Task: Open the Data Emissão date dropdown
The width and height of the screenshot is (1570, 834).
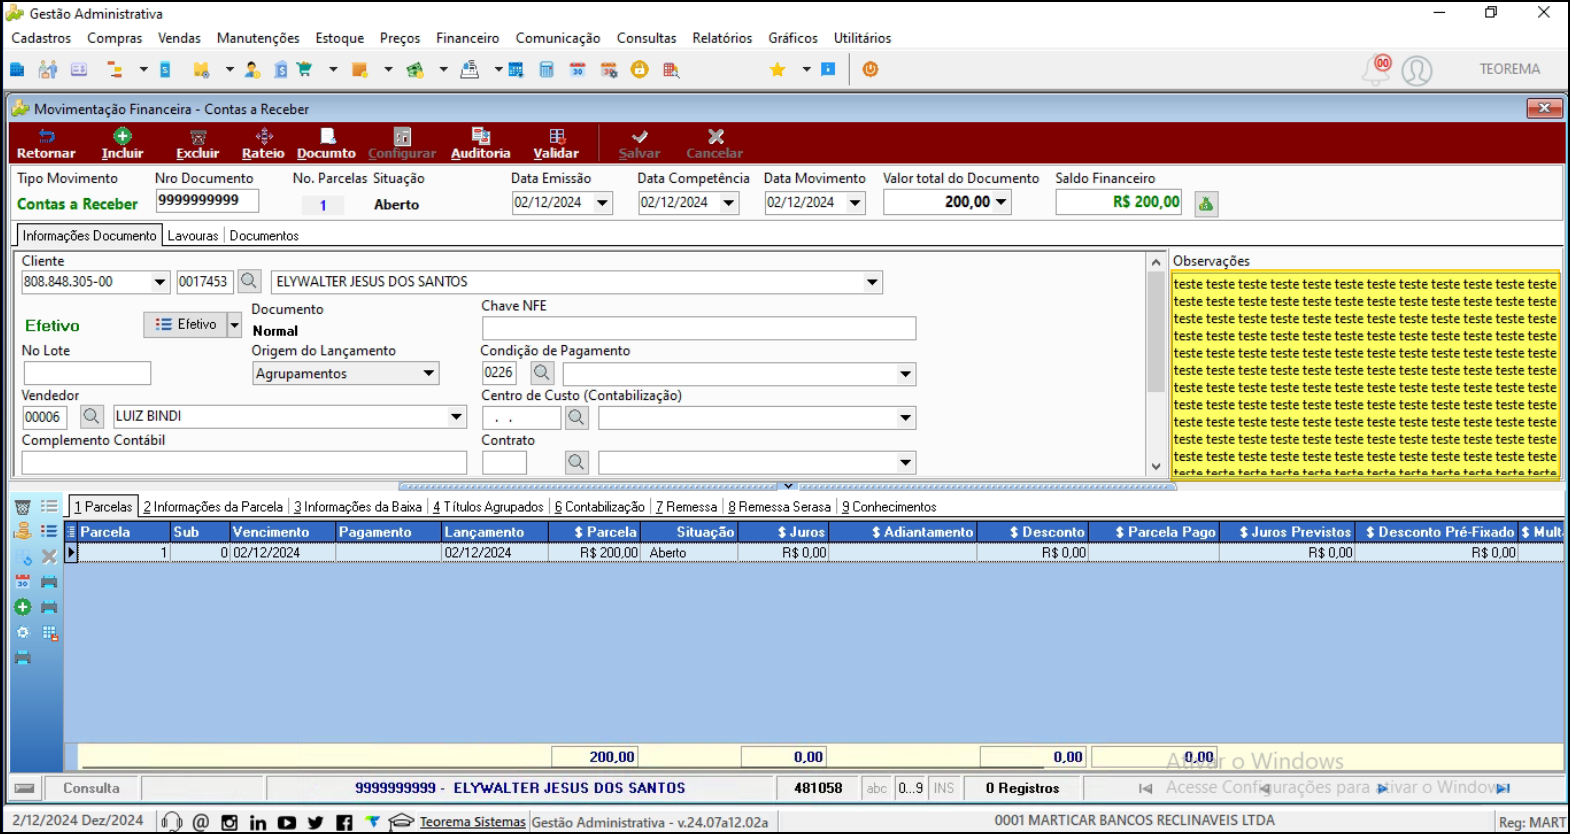Action: [602, 203]
